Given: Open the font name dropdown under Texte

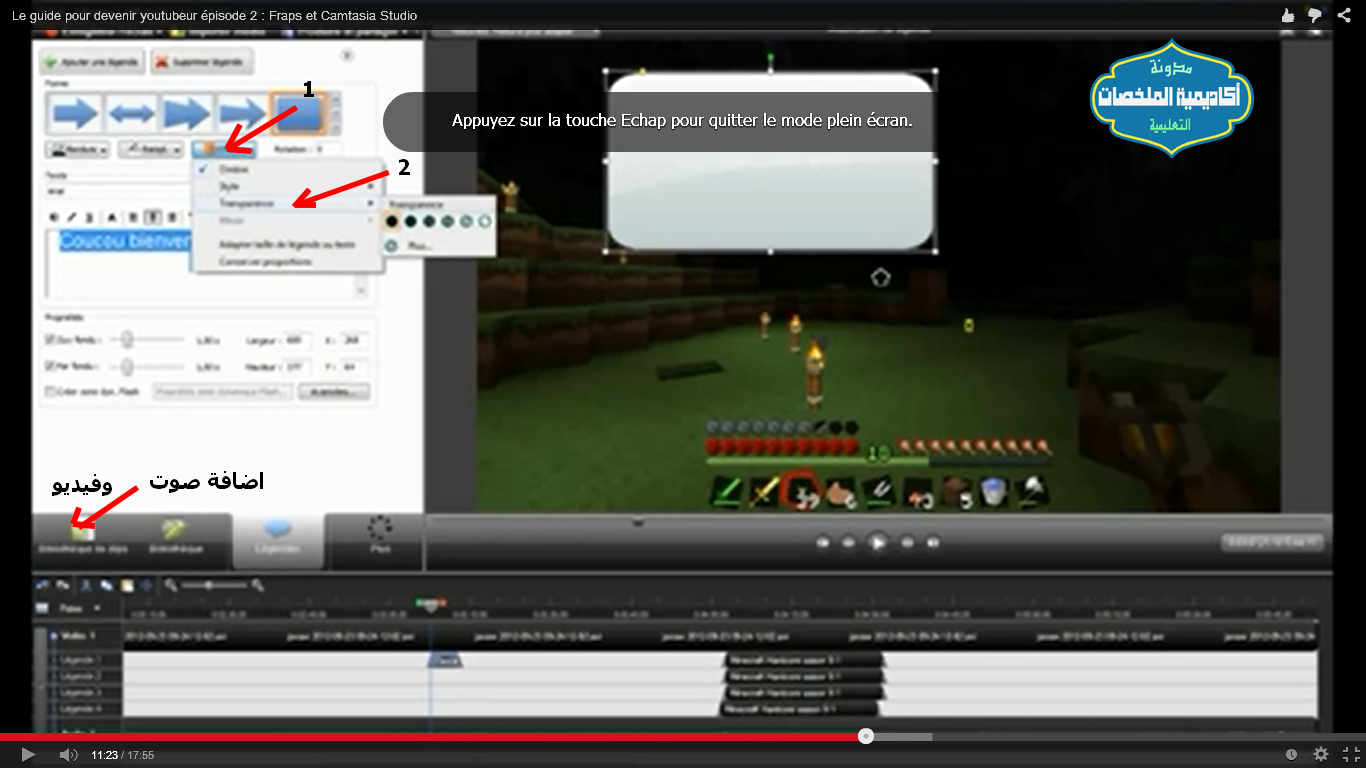Looking at the screenshot, I should [119, 191].
